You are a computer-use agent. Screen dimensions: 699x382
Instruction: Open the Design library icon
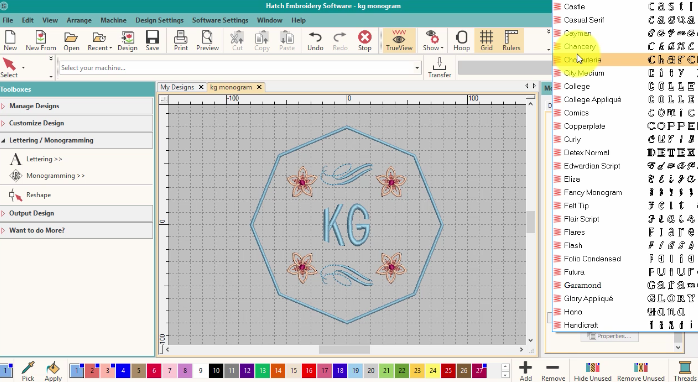click(127, 40)
